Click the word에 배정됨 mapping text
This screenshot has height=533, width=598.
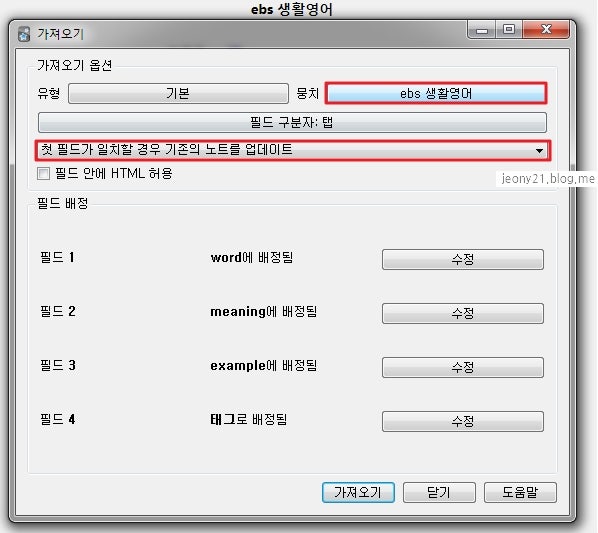point(252,257)
